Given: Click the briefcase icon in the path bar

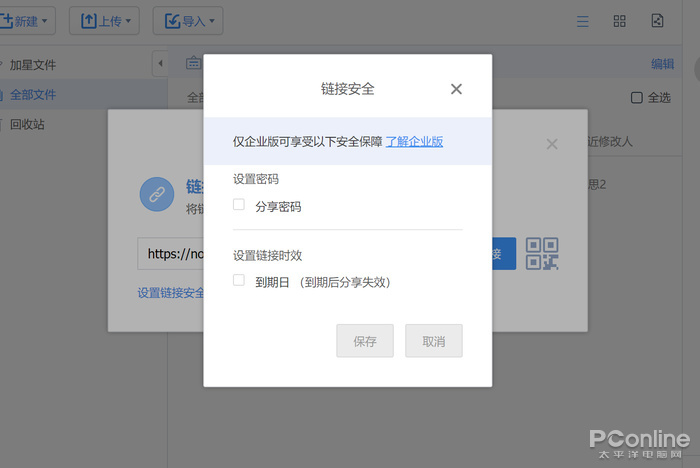Looking at the screenshot, I should (193, 63).
